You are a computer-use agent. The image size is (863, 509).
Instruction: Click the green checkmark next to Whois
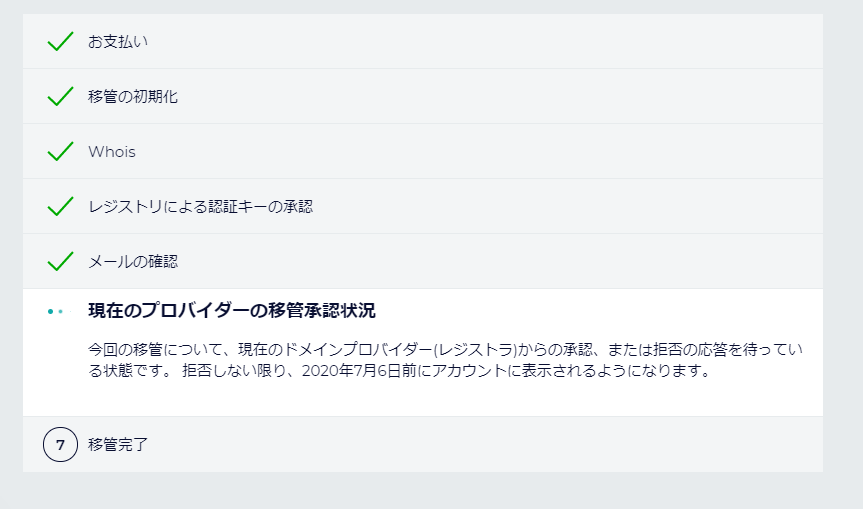coord(60,151)
